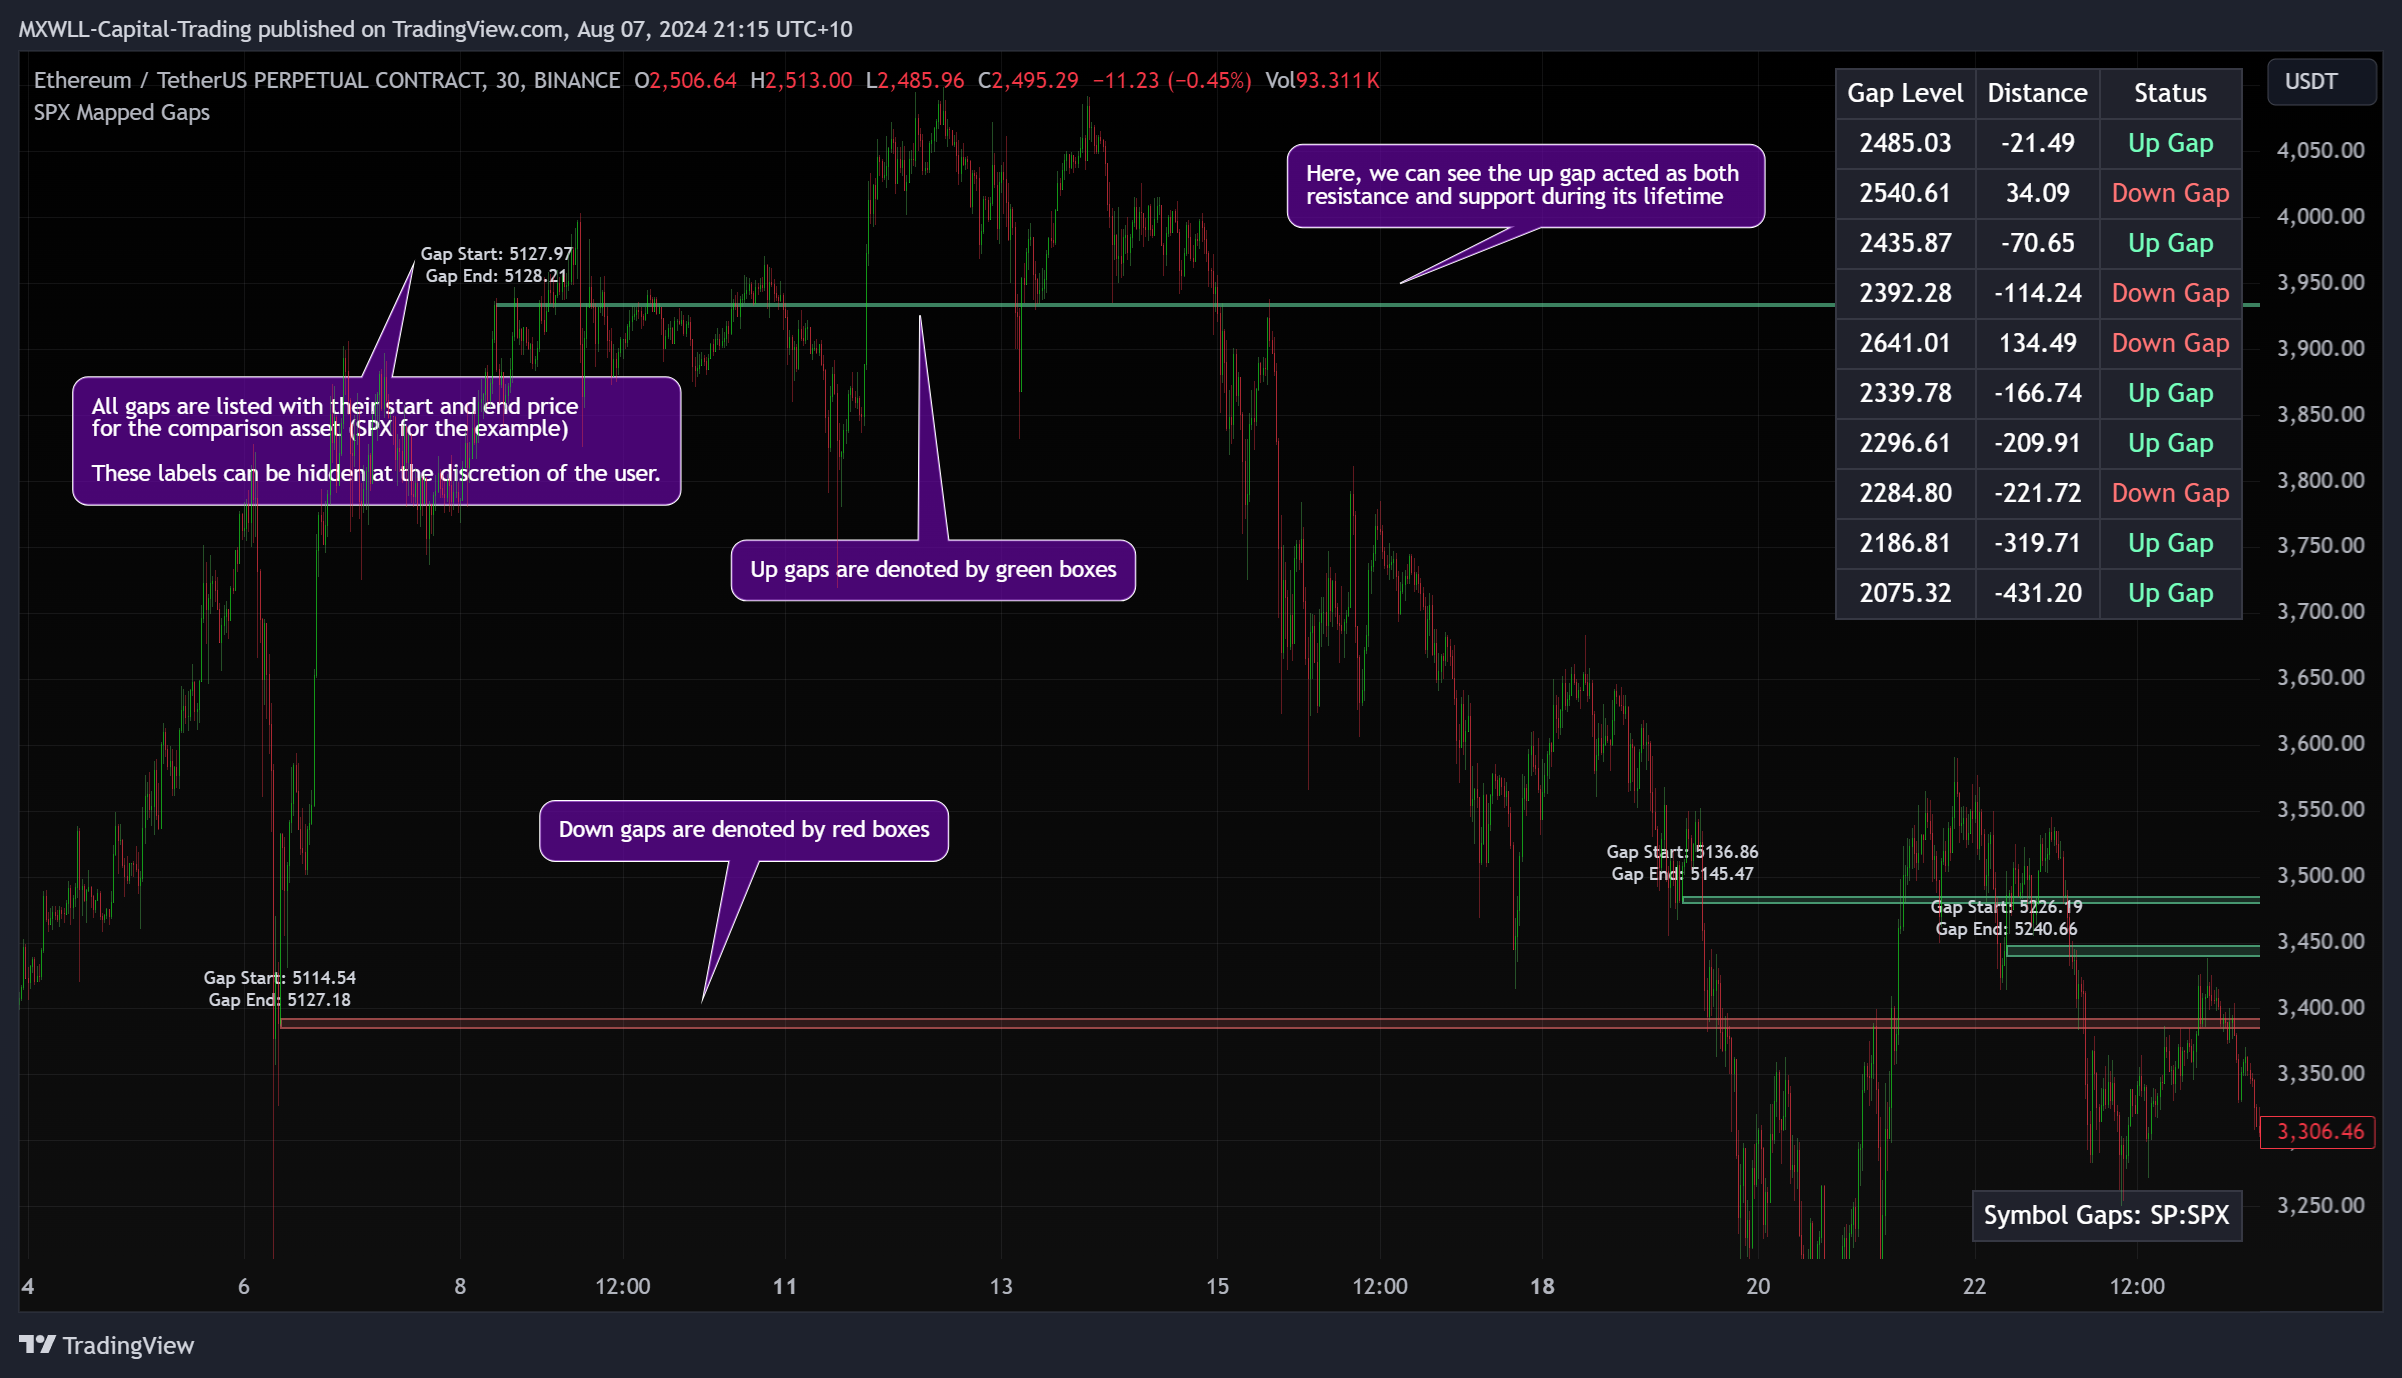Click the -70.65 distance cell

tap(2037, 243)
